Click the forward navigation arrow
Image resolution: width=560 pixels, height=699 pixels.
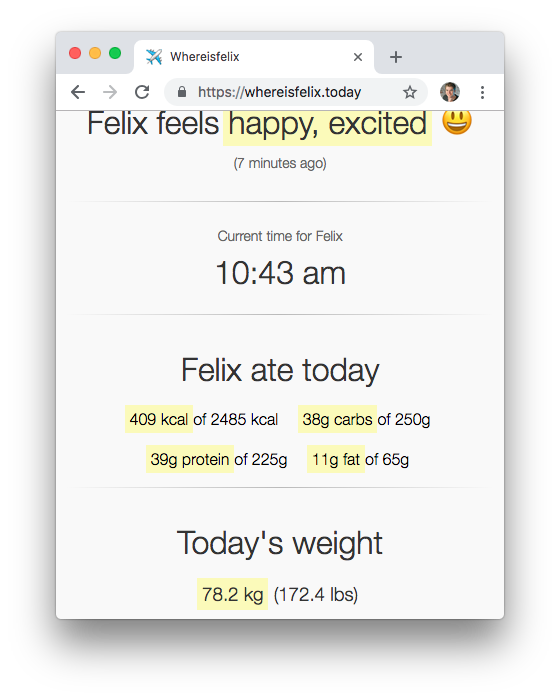click(110, 92)
